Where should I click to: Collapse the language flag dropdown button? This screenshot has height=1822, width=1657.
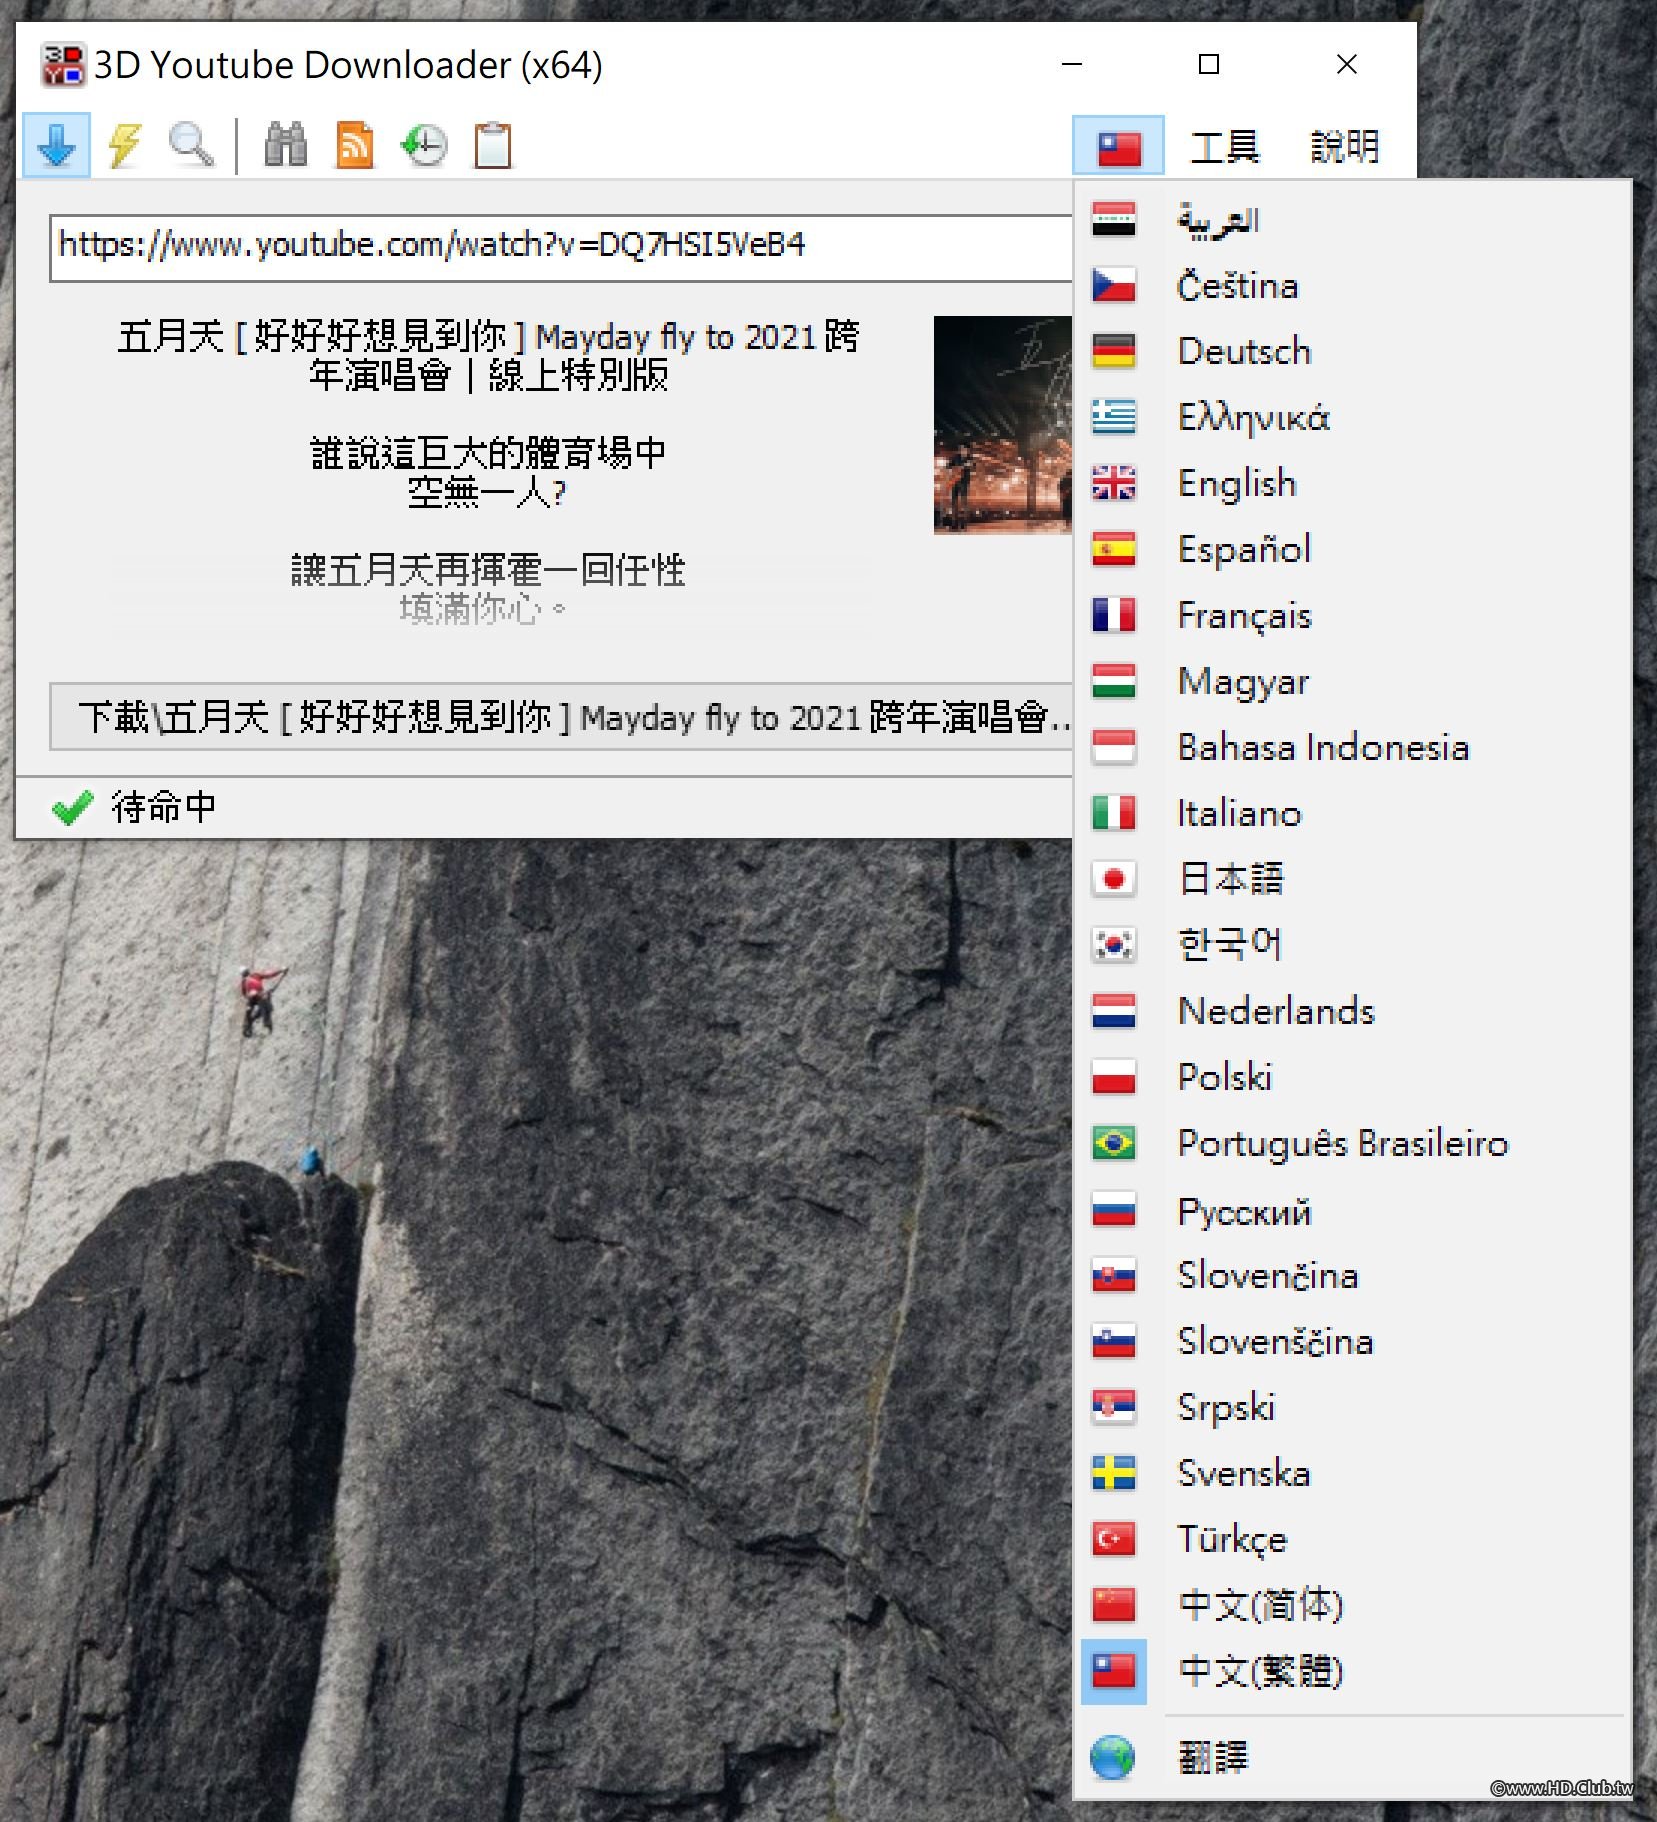(x=1118, y=146)
